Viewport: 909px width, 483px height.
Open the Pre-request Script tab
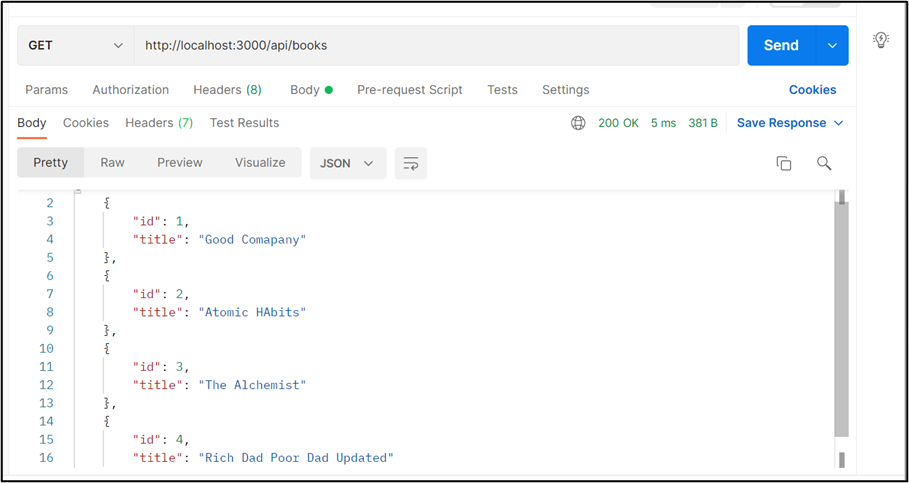coord(410,90)
